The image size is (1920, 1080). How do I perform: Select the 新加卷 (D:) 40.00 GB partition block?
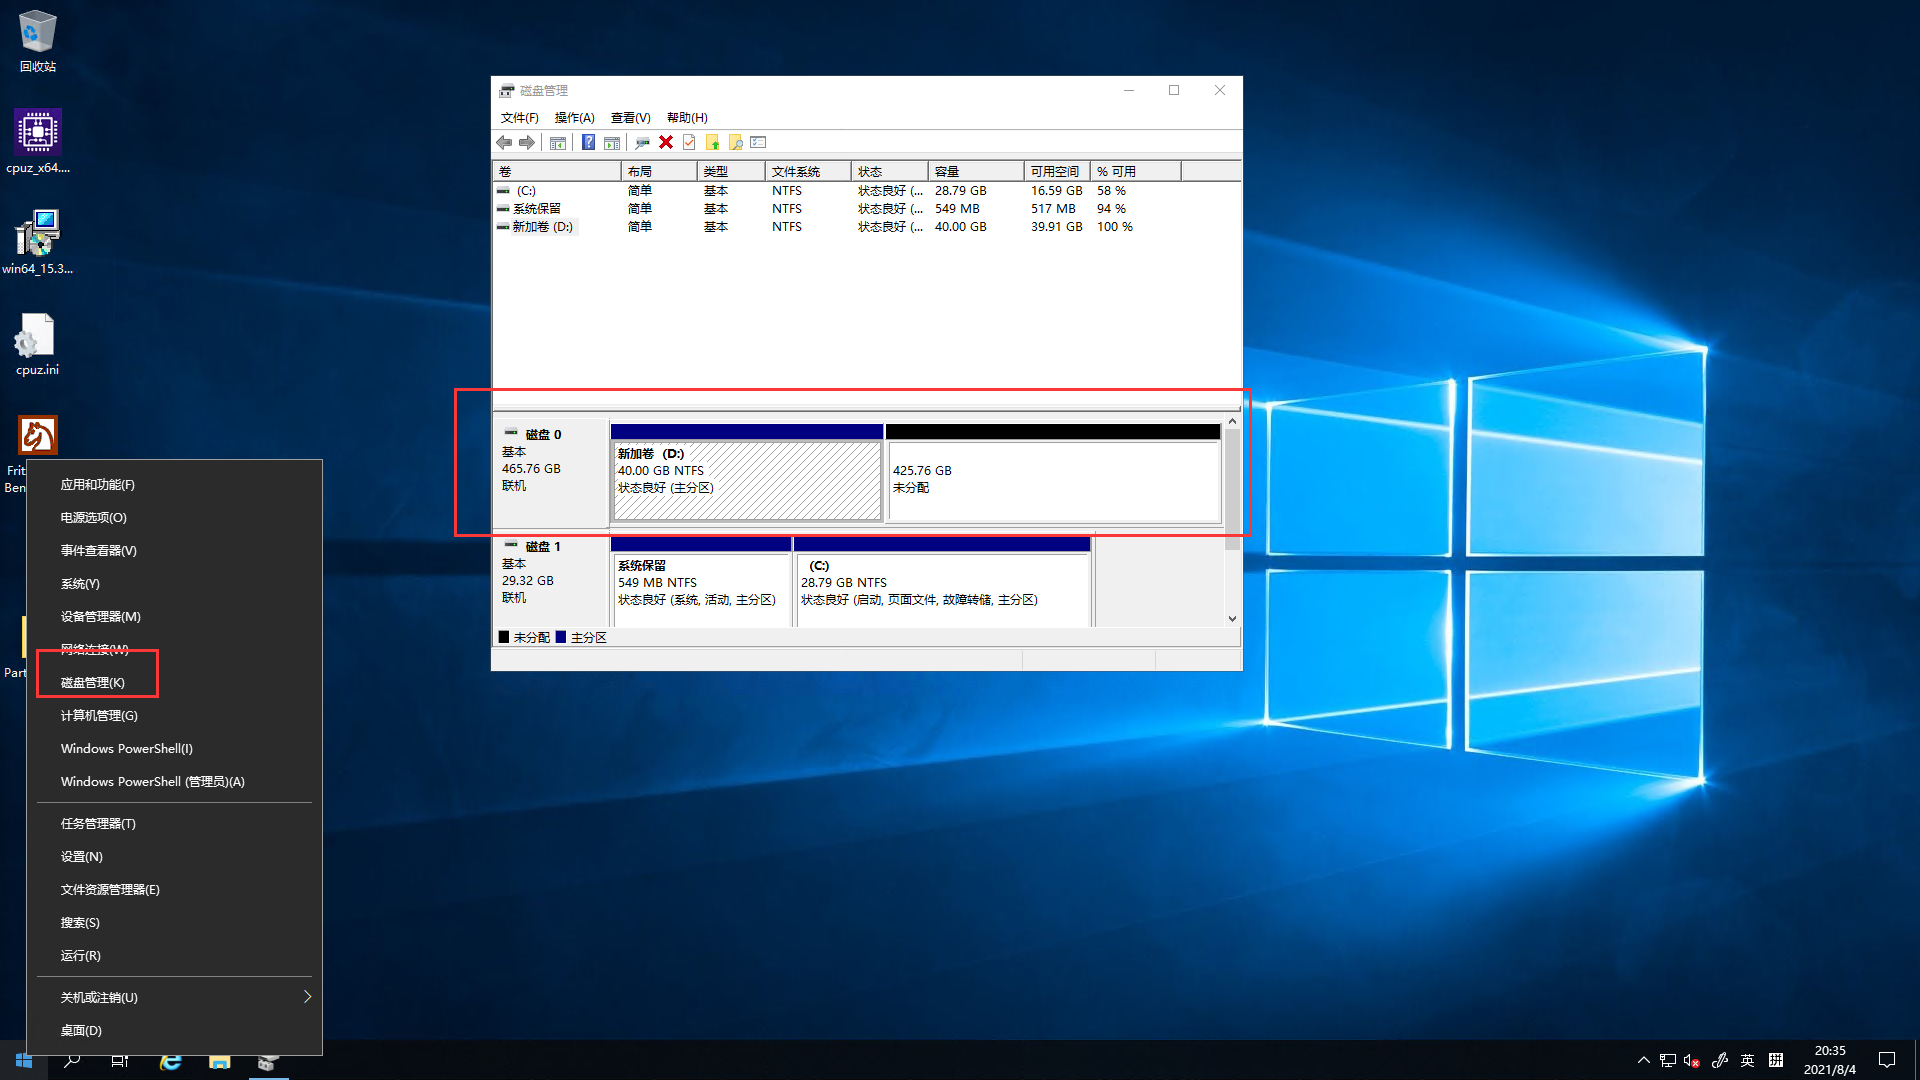coord(747,474)
